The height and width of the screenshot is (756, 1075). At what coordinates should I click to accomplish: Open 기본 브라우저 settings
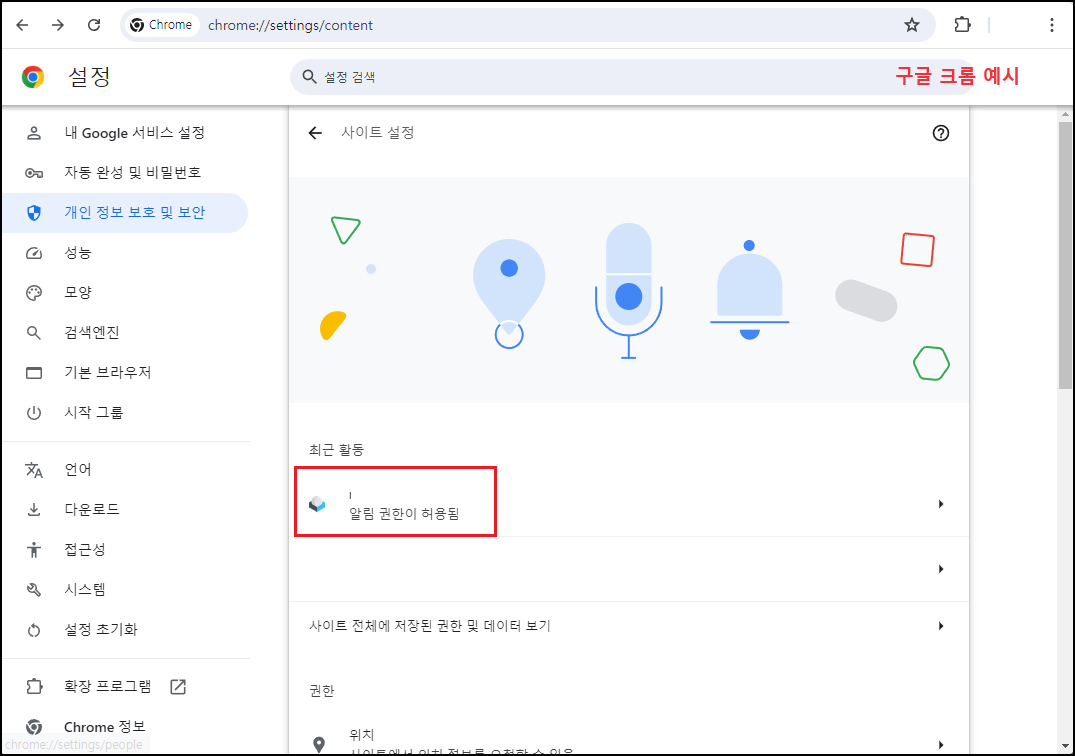pos(125,372)
